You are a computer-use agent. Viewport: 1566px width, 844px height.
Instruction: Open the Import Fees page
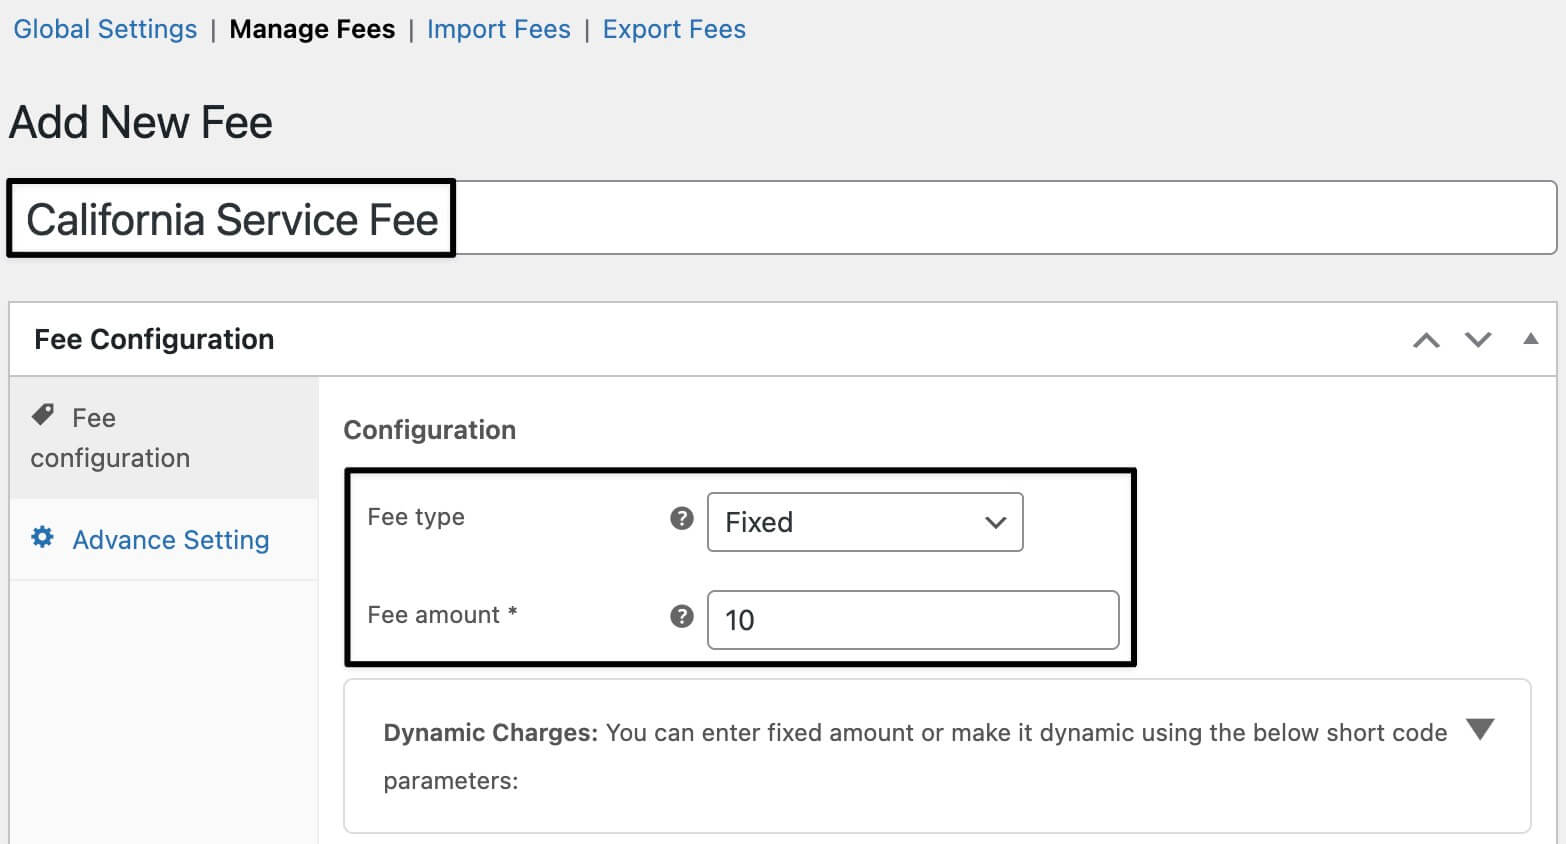(x=498, y=29)
